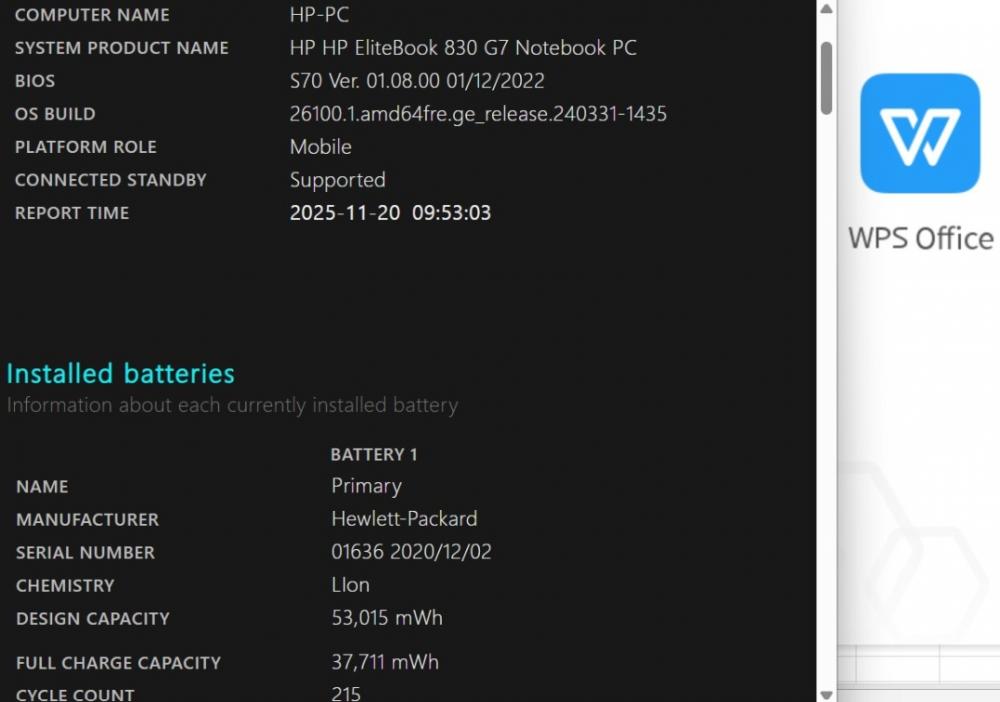1000x702 pixels.
Task: Select full charge capacity '37,711 mWh'
Action: (x=385, y=662)
